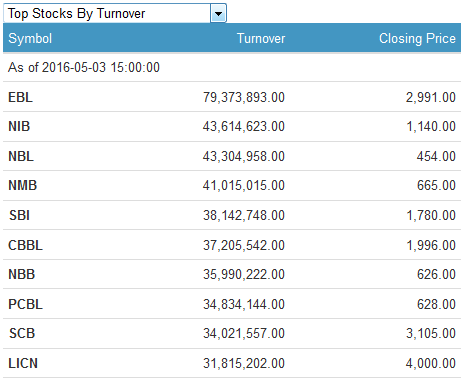Click the Closing Price column header
Viewport: 464px width, 378px height.
click(417, 38)
